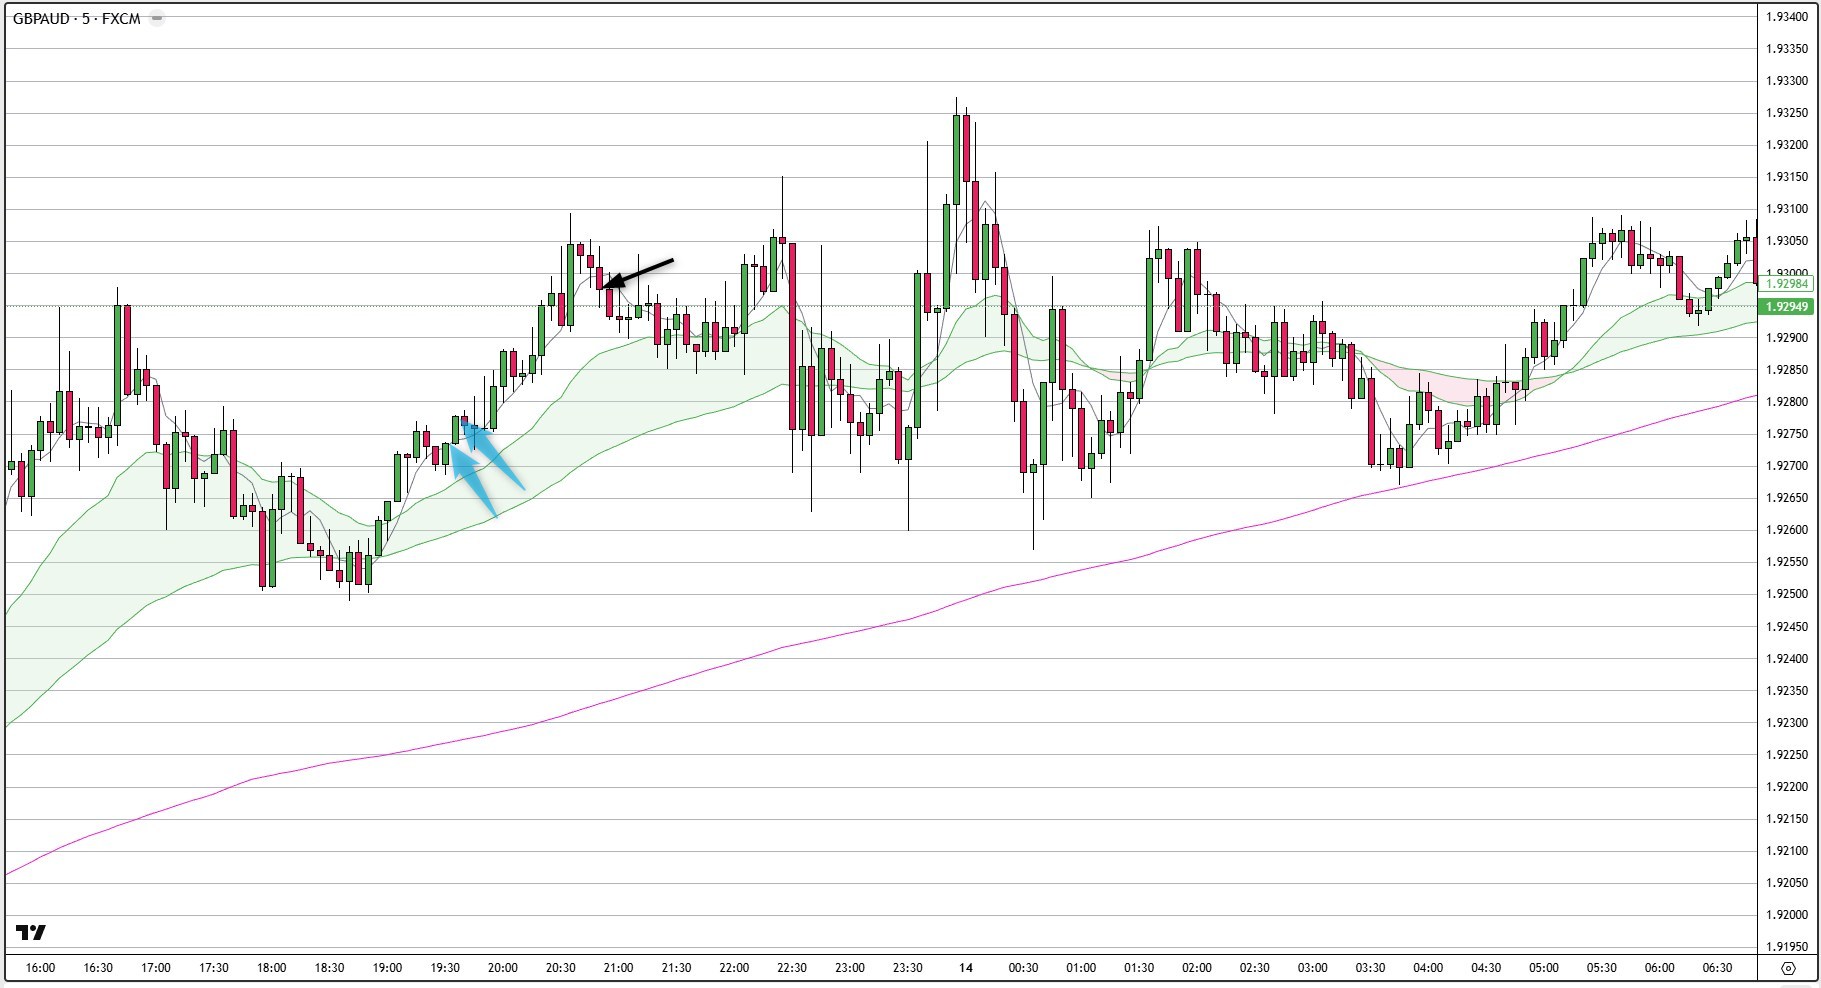Image resolution: width=1821 pixels, height=988 pixels.
Task: Click the GBPAUD symbol name in the legend
Action: (40, 16)
